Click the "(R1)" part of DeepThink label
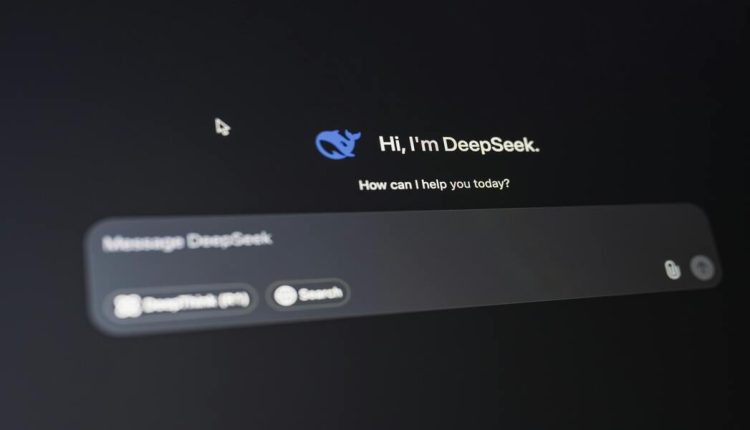 pyautogui.click(x=232, y=299)
